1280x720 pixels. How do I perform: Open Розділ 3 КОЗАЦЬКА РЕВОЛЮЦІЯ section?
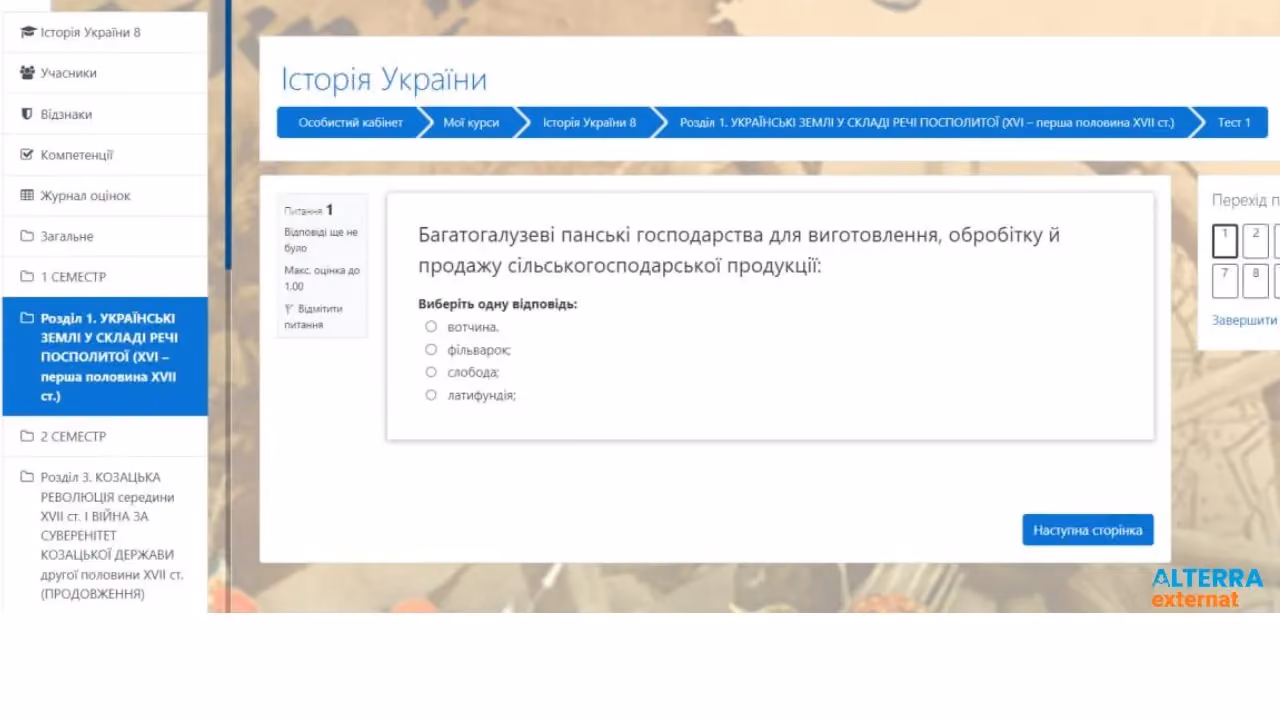click(x=105, y=535)
